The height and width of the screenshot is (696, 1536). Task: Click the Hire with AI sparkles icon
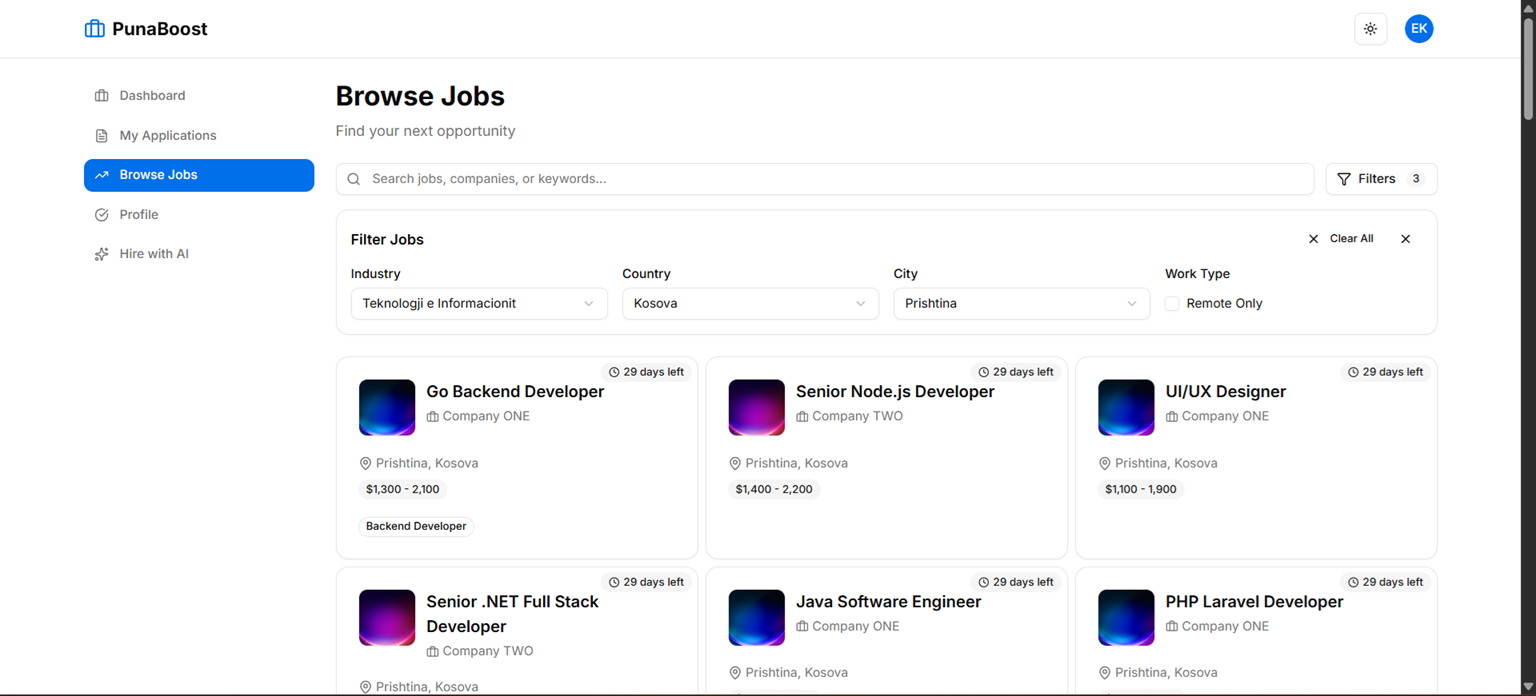point(101,253)
